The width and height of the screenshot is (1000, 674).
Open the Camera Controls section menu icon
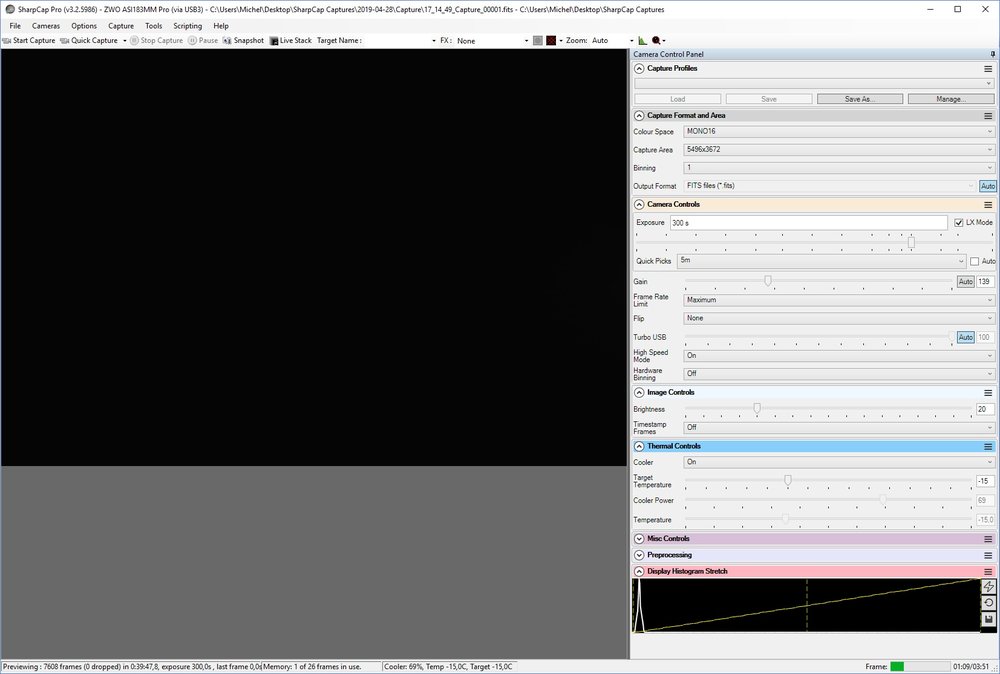click(988, 204)
